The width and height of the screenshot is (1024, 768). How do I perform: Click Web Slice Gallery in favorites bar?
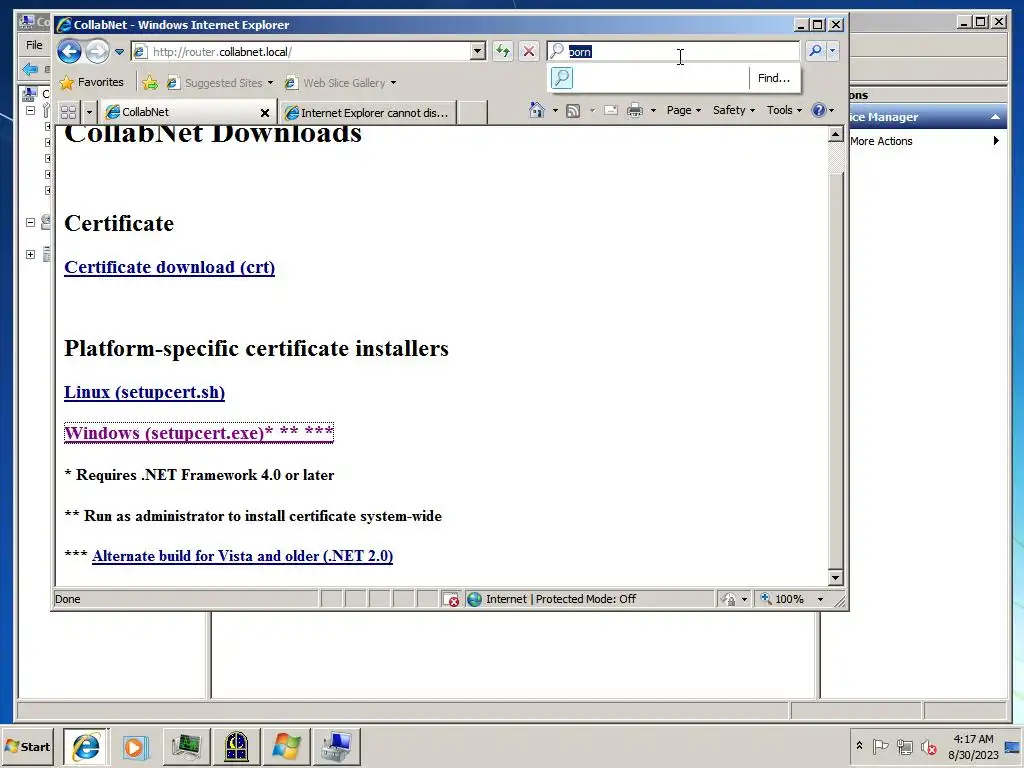(x=340, y=83)
